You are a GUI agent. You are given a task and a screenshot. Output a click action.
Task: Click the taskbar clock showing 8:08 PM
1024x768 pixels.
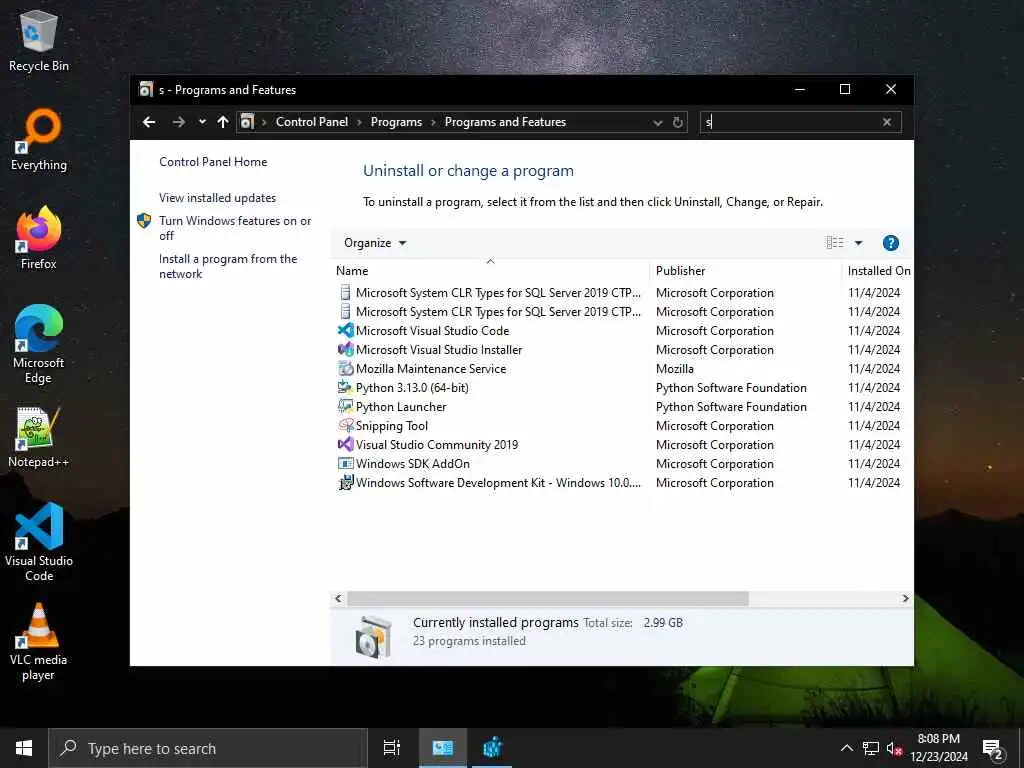point(938,748)
